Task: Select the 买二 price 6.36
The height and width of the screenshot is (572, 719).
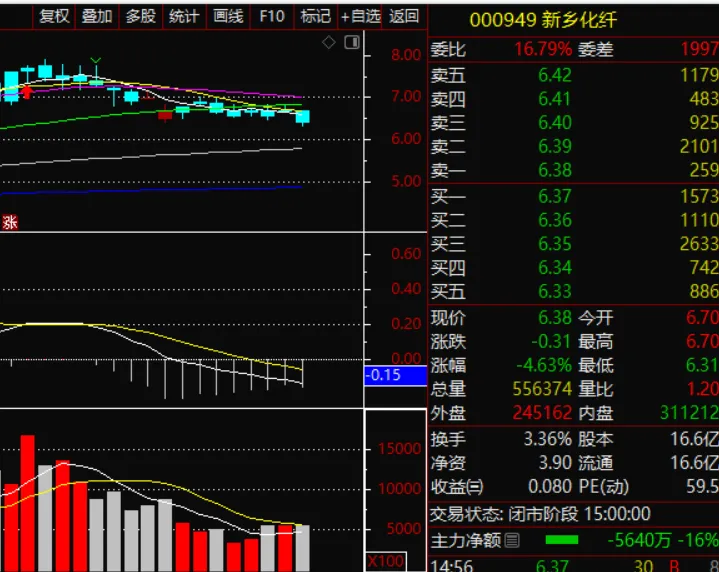Action: (x=555, y=221)
